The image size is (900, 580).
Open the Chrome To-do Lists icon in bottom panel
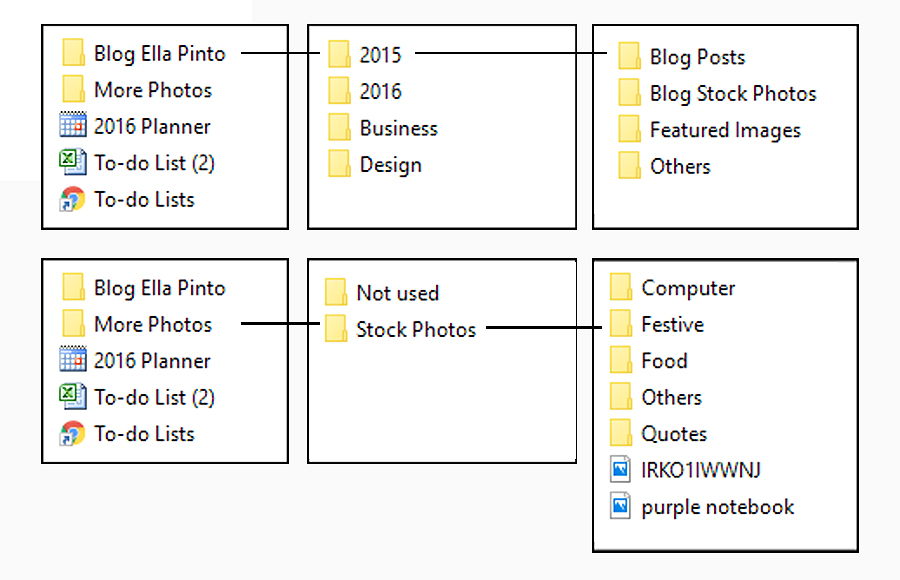[73, 433]
